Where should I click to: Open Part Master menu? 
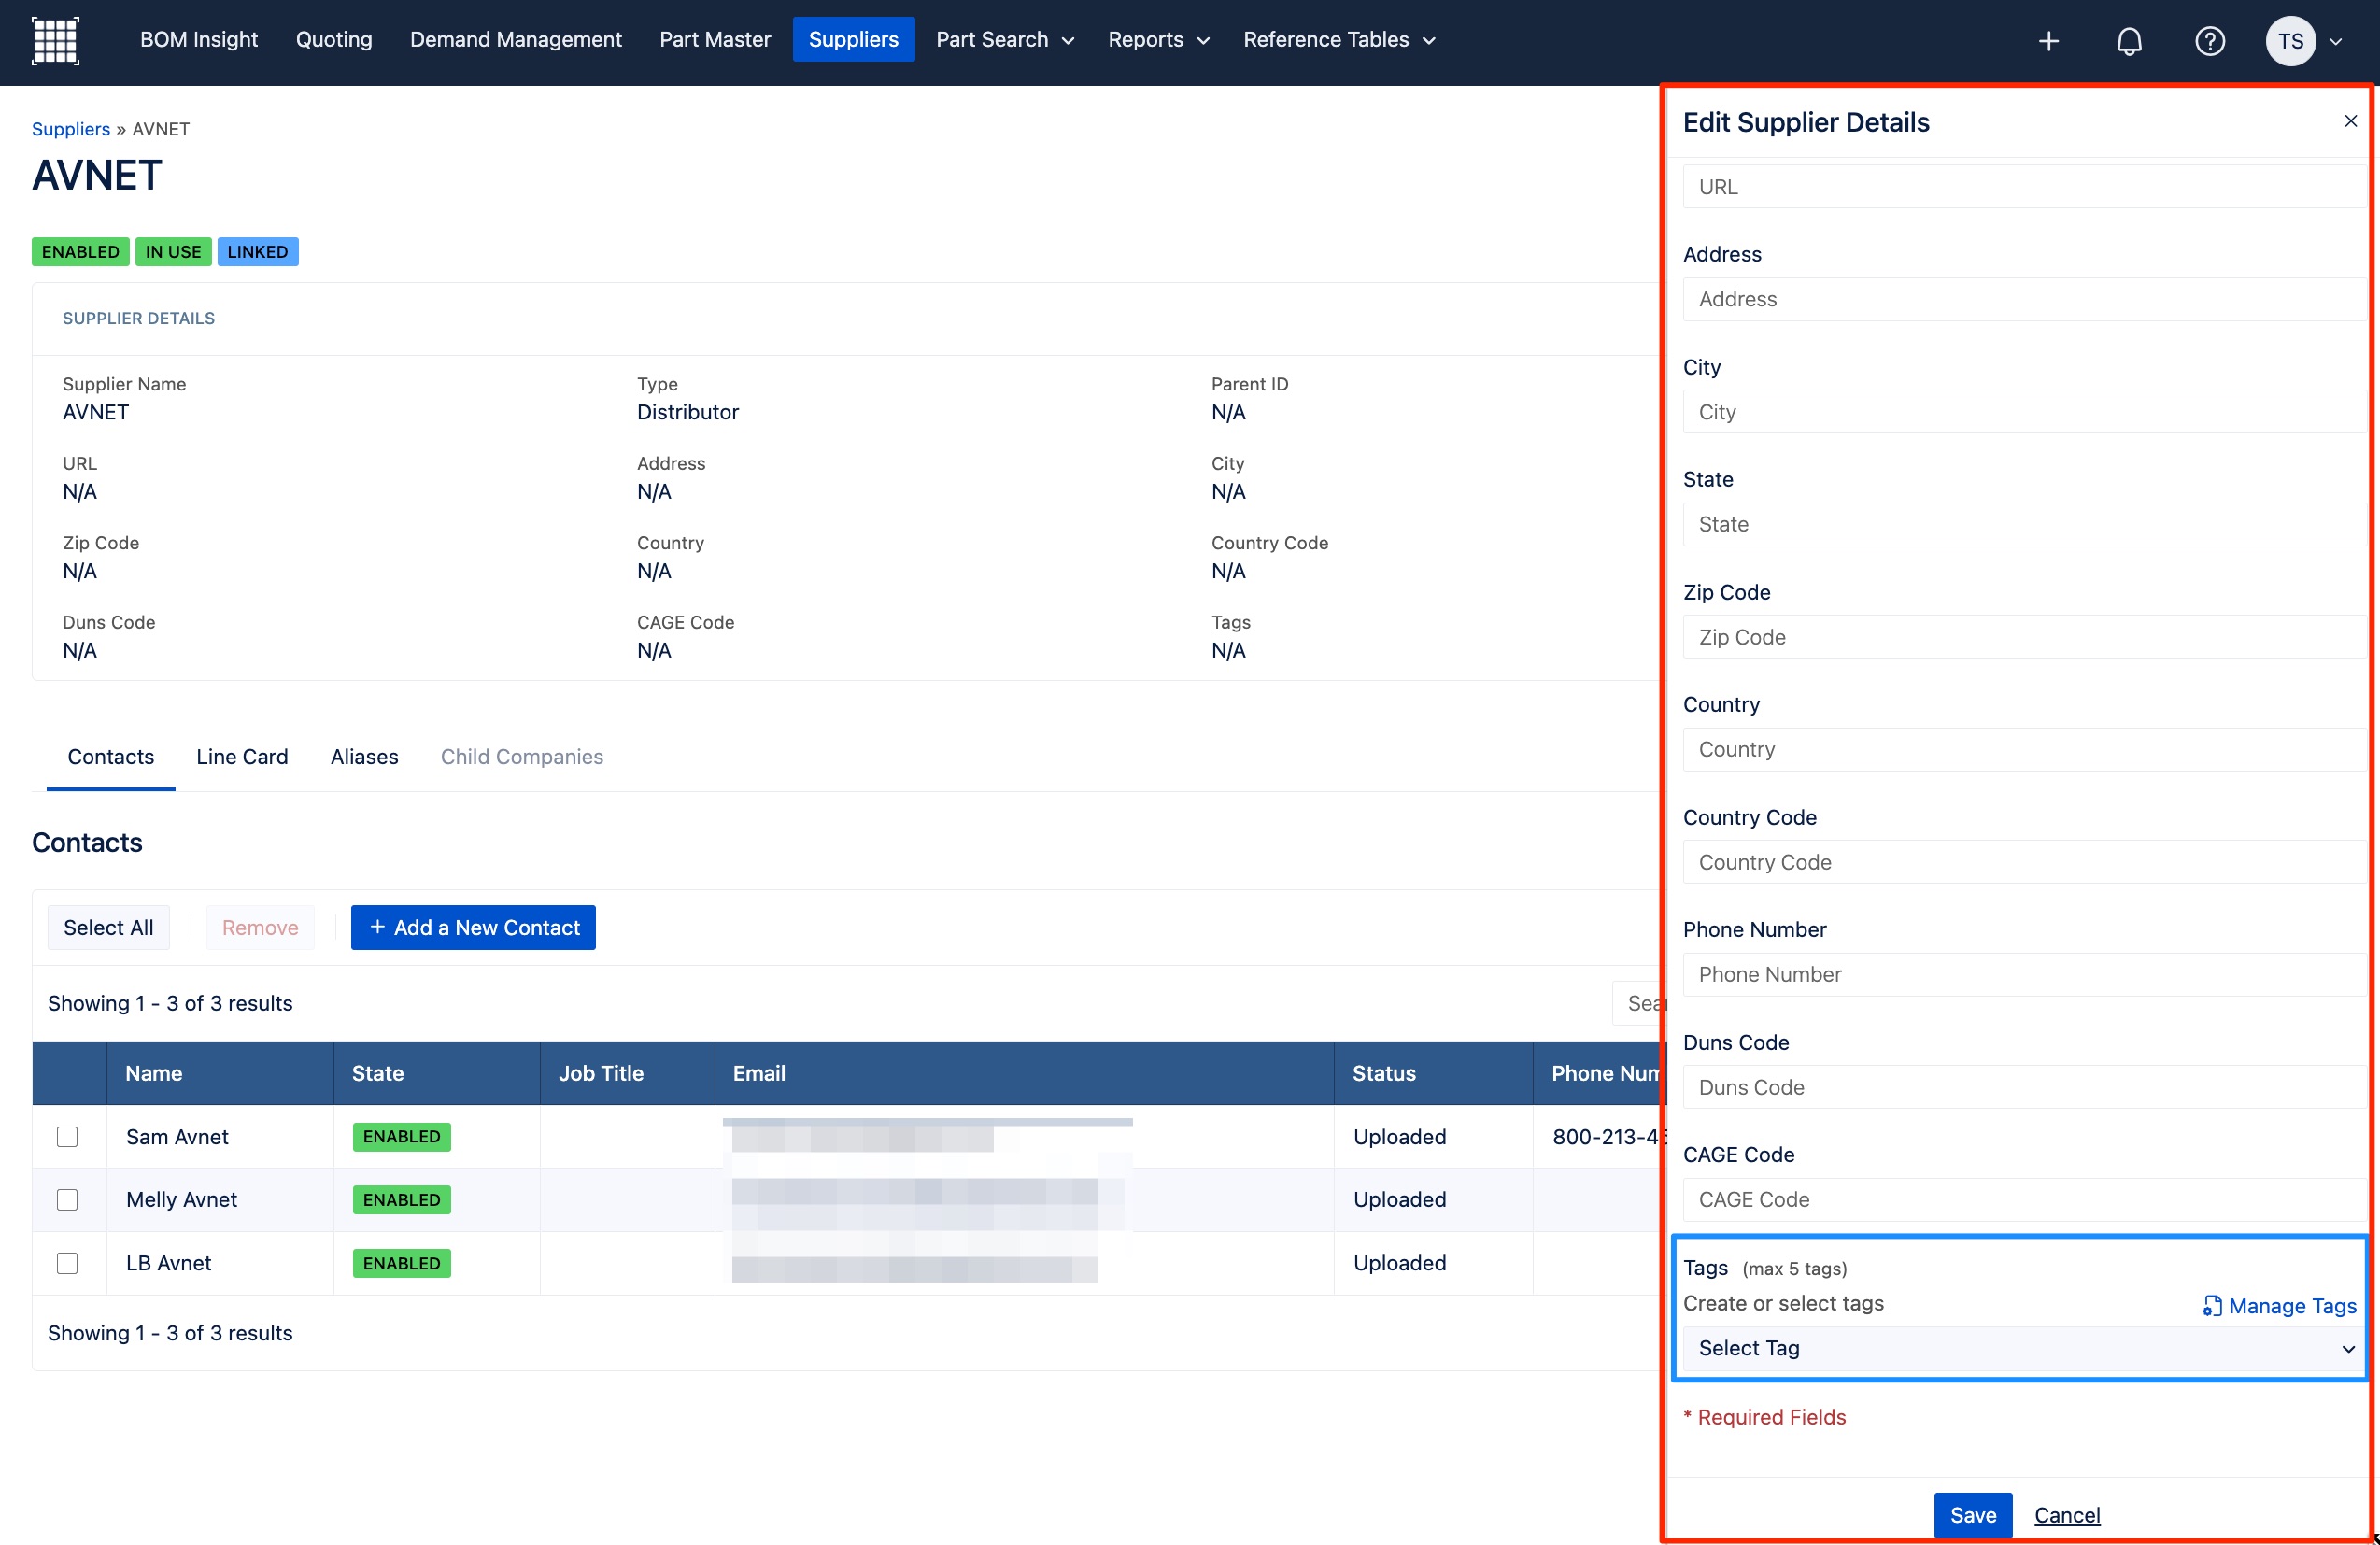click(715, 39)
